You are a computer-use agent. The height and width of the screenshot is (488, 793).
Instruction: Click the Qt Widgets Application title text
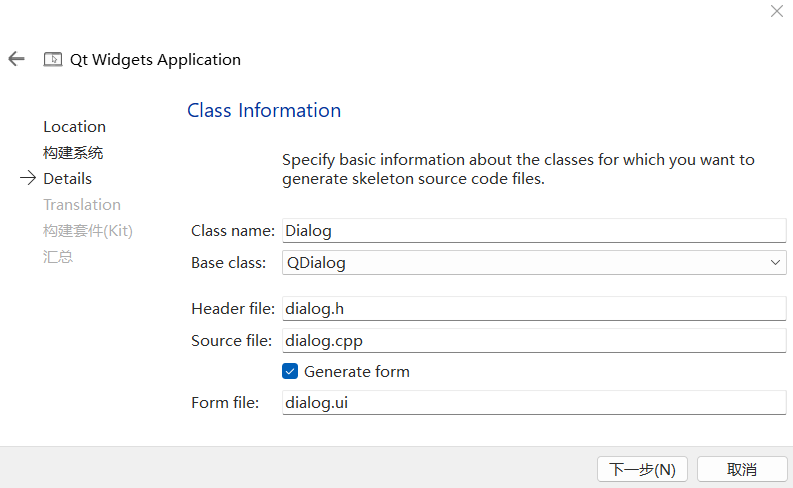pos(155,60)
